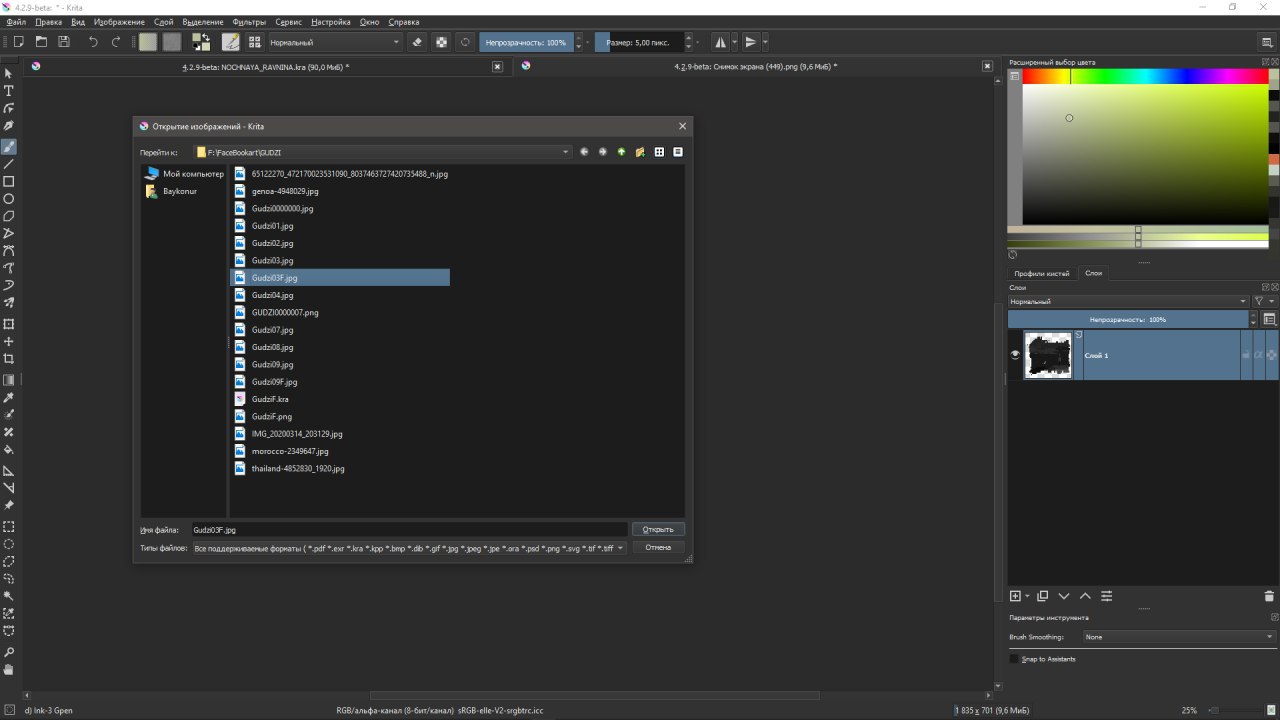Toggle vertical mirror painting
The image size is (1280, 720).
[x=750, y=42]
